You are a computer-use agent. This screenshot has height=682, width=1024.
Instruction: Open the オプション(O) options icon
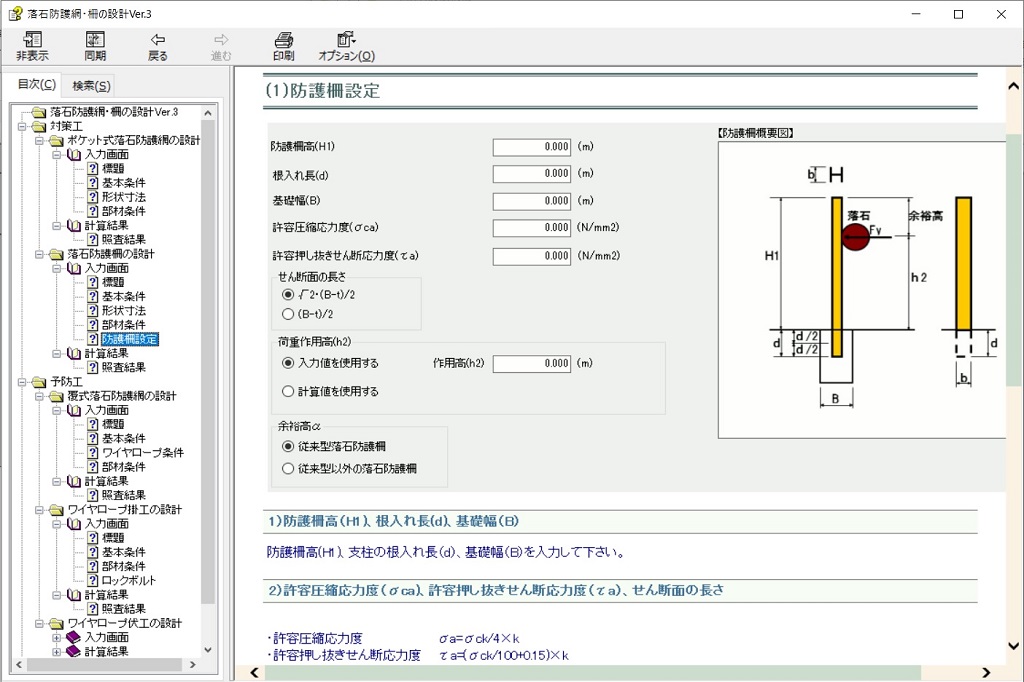point(346,39)
